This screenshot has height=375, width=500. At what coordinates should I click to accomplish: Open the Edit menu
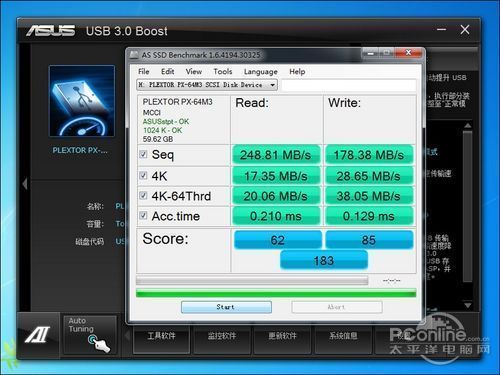click(167, 72)
